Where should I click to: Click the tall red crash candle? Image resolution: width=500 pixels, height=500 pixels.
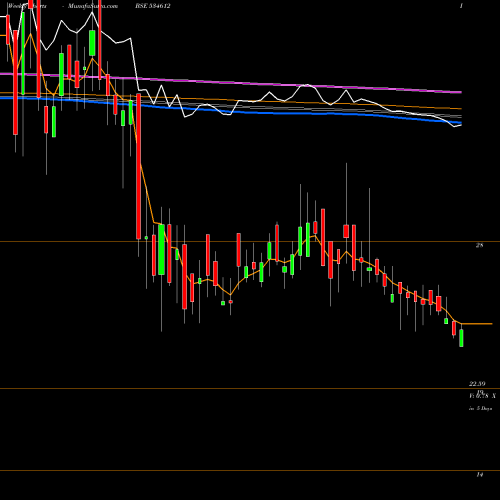(x=138, y=166)
